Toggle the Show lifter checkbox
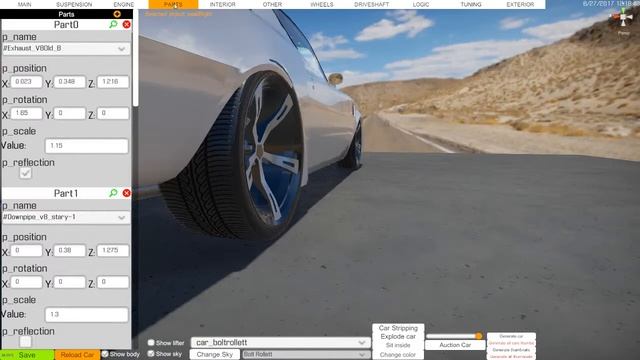Screen dimensions: 640x360 click(151, 343)
